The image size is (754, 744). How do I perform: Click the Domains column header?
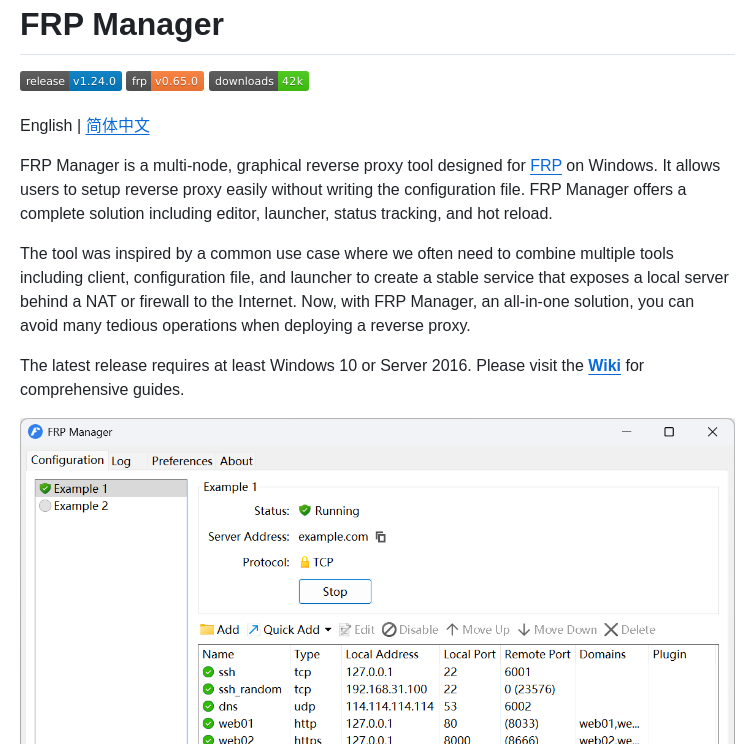(x=611, y=654)
